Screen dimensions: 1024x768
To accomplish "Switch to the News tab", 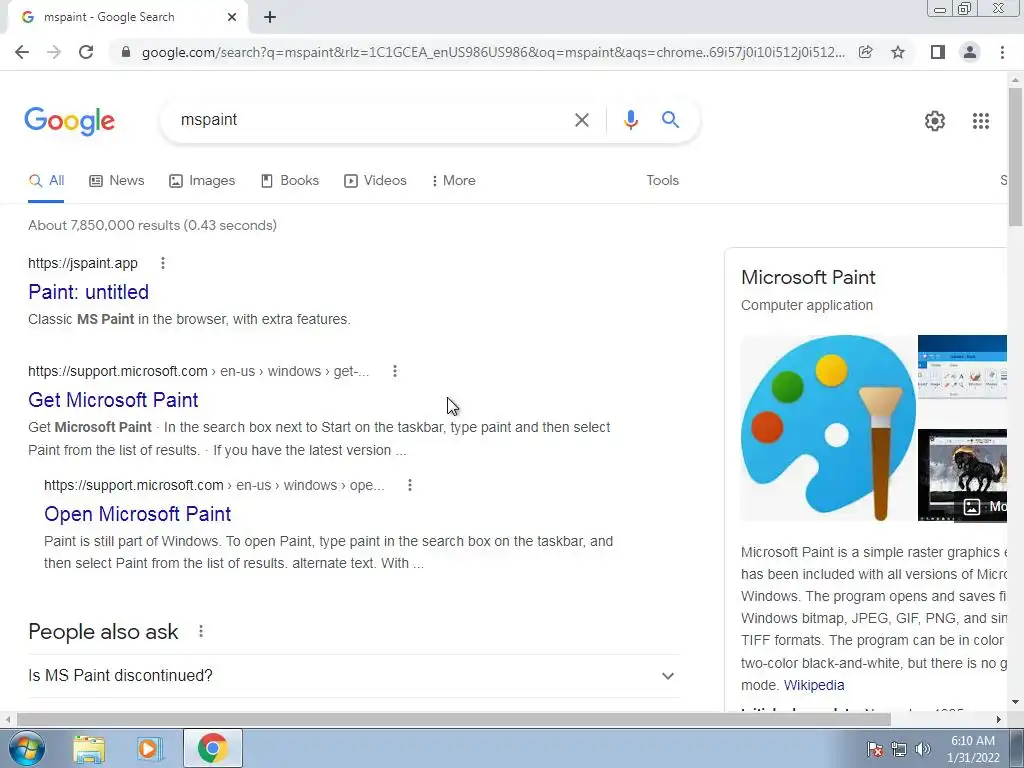I will click(x=117, y=181).
